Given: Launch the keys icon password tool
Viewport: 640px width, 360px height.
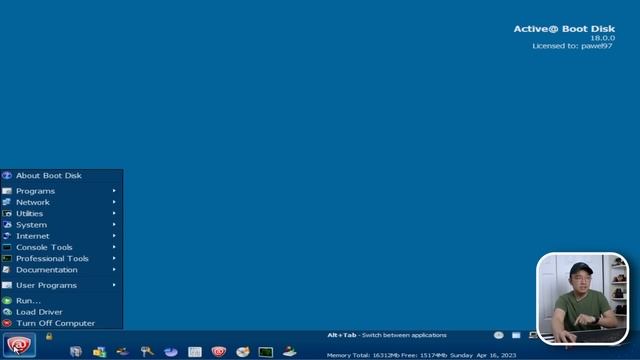Looking at the screenshot, I should [x=147, y=351].
